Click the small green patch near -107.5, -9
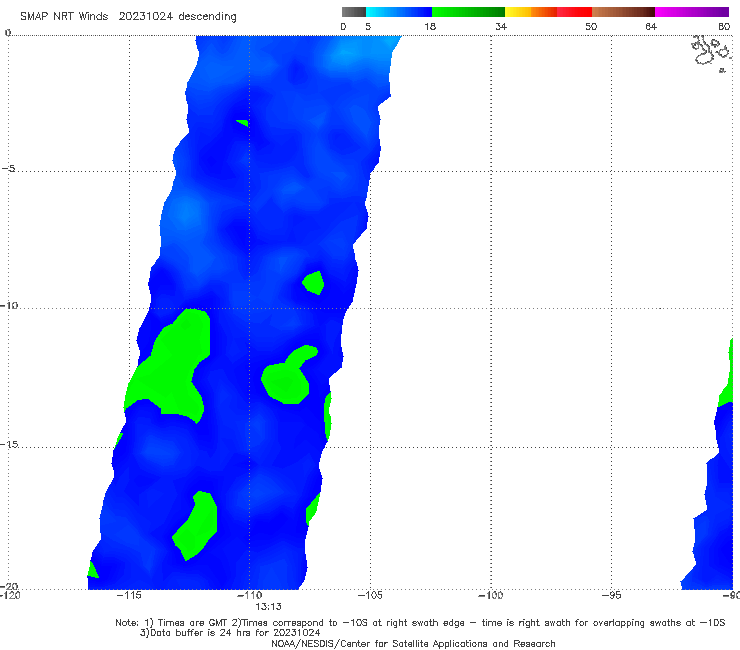This screenshot has width=740, height=650. point(313,283)
